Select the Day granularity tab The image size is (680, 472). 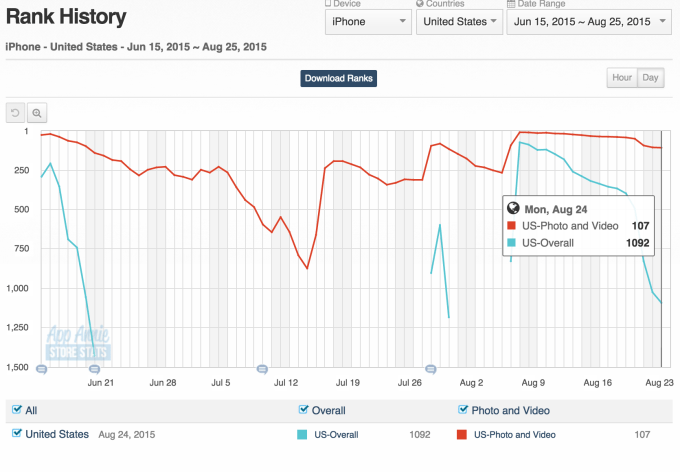(650, 78)
